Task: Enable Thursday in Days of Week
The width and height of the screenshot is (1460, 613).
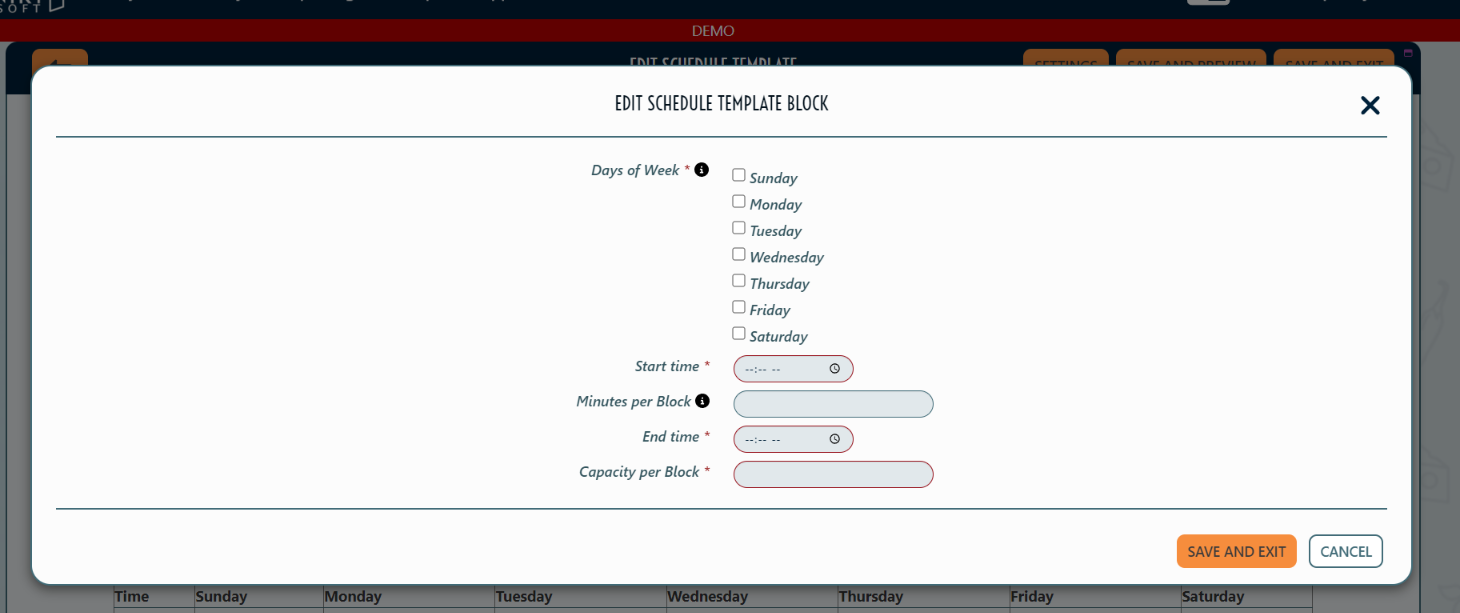Action: point(738,279)
